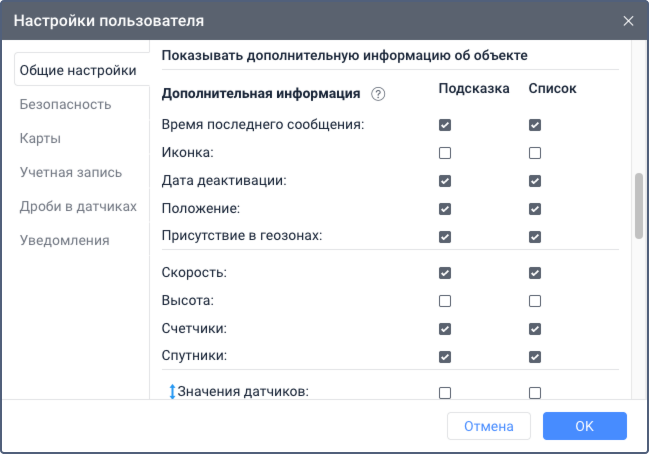The image size is (649, 454).
Task: Uncheck Дата деактивации in Список column
Action: pyautogui.click(x=535, y=181)
